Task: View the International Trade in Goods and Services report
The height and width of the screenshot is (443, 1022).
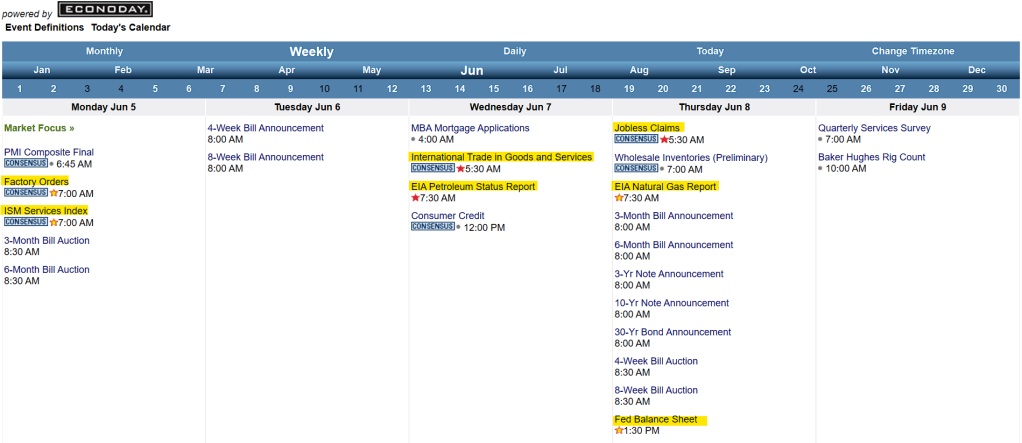Action: pyautogui.click(x=501, y=157)
